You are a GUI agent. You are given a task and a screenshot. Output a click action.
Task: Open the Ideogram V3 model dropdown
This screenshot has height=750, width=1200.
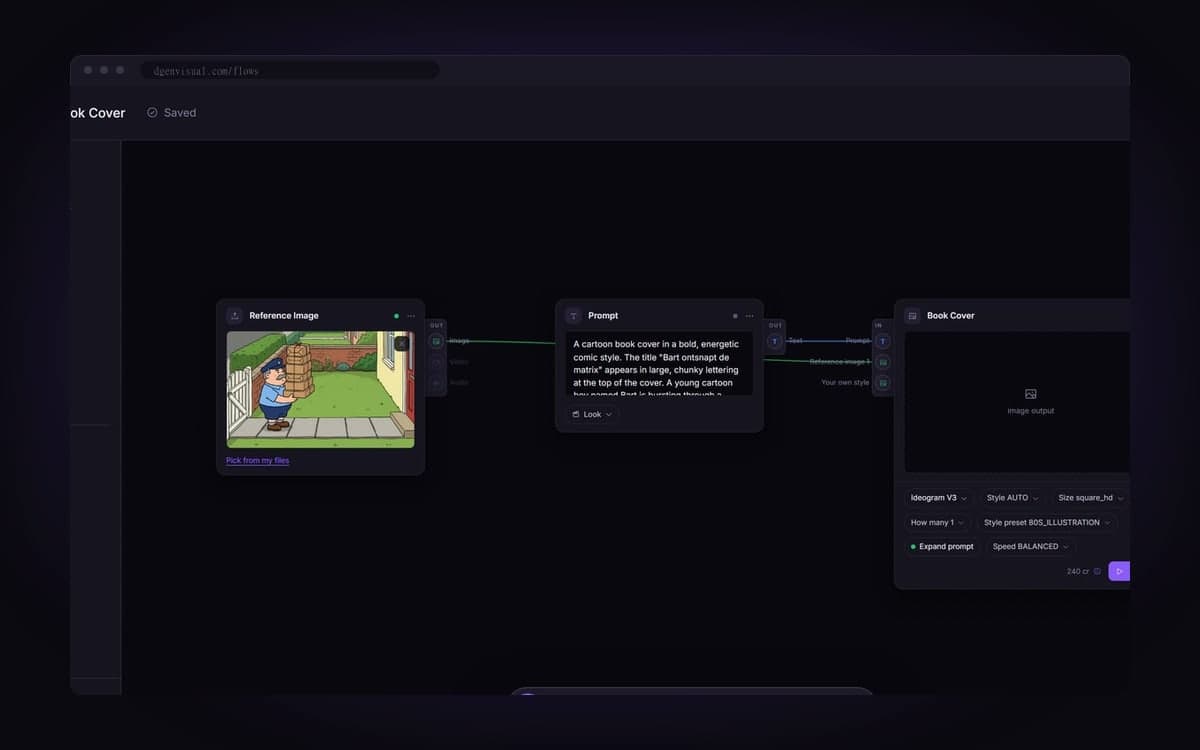tap(939, 498)
